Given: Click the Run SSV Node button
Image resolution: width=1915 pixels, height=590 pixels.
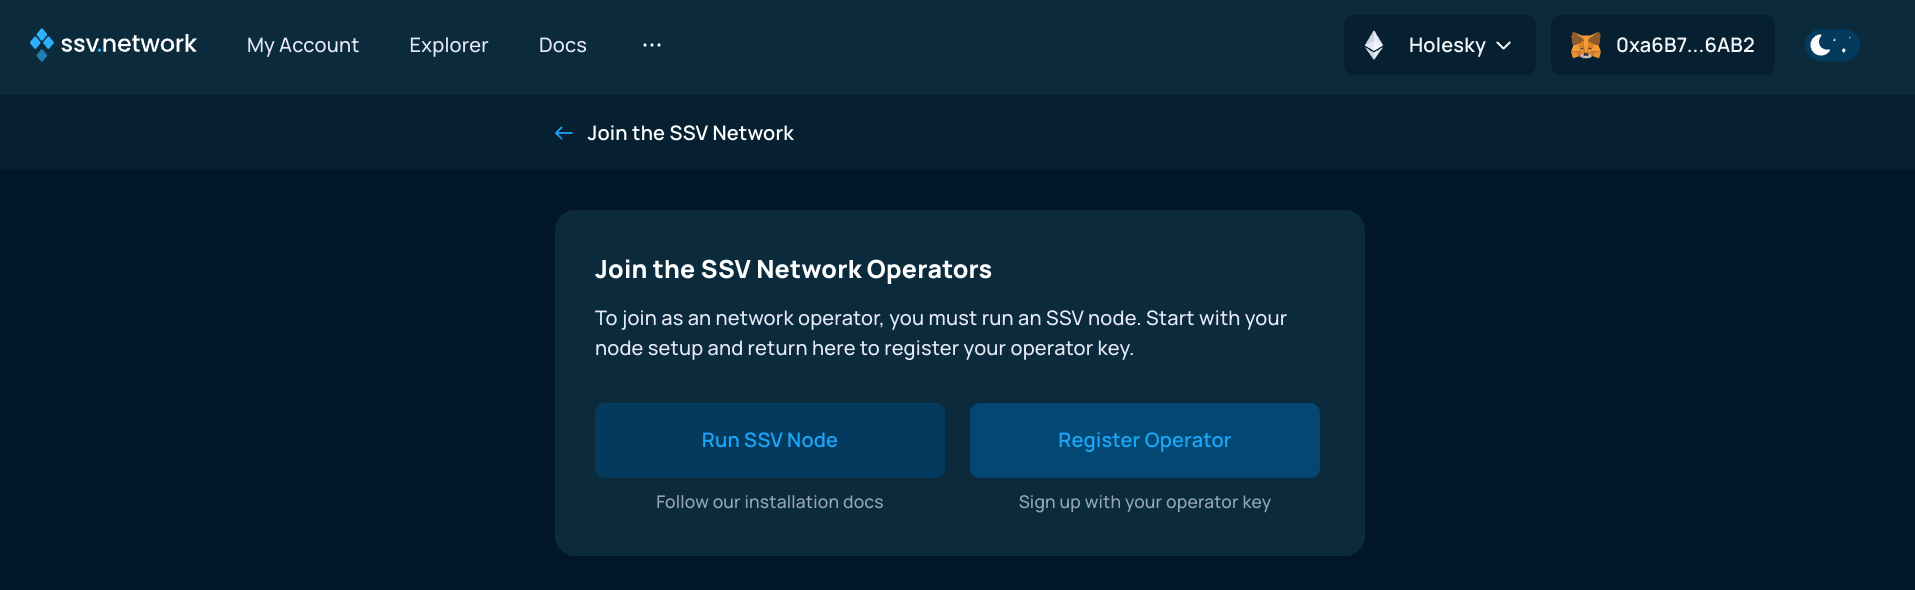Looking at the screenshot, I should pyautogui.click(x=770, y=440).
